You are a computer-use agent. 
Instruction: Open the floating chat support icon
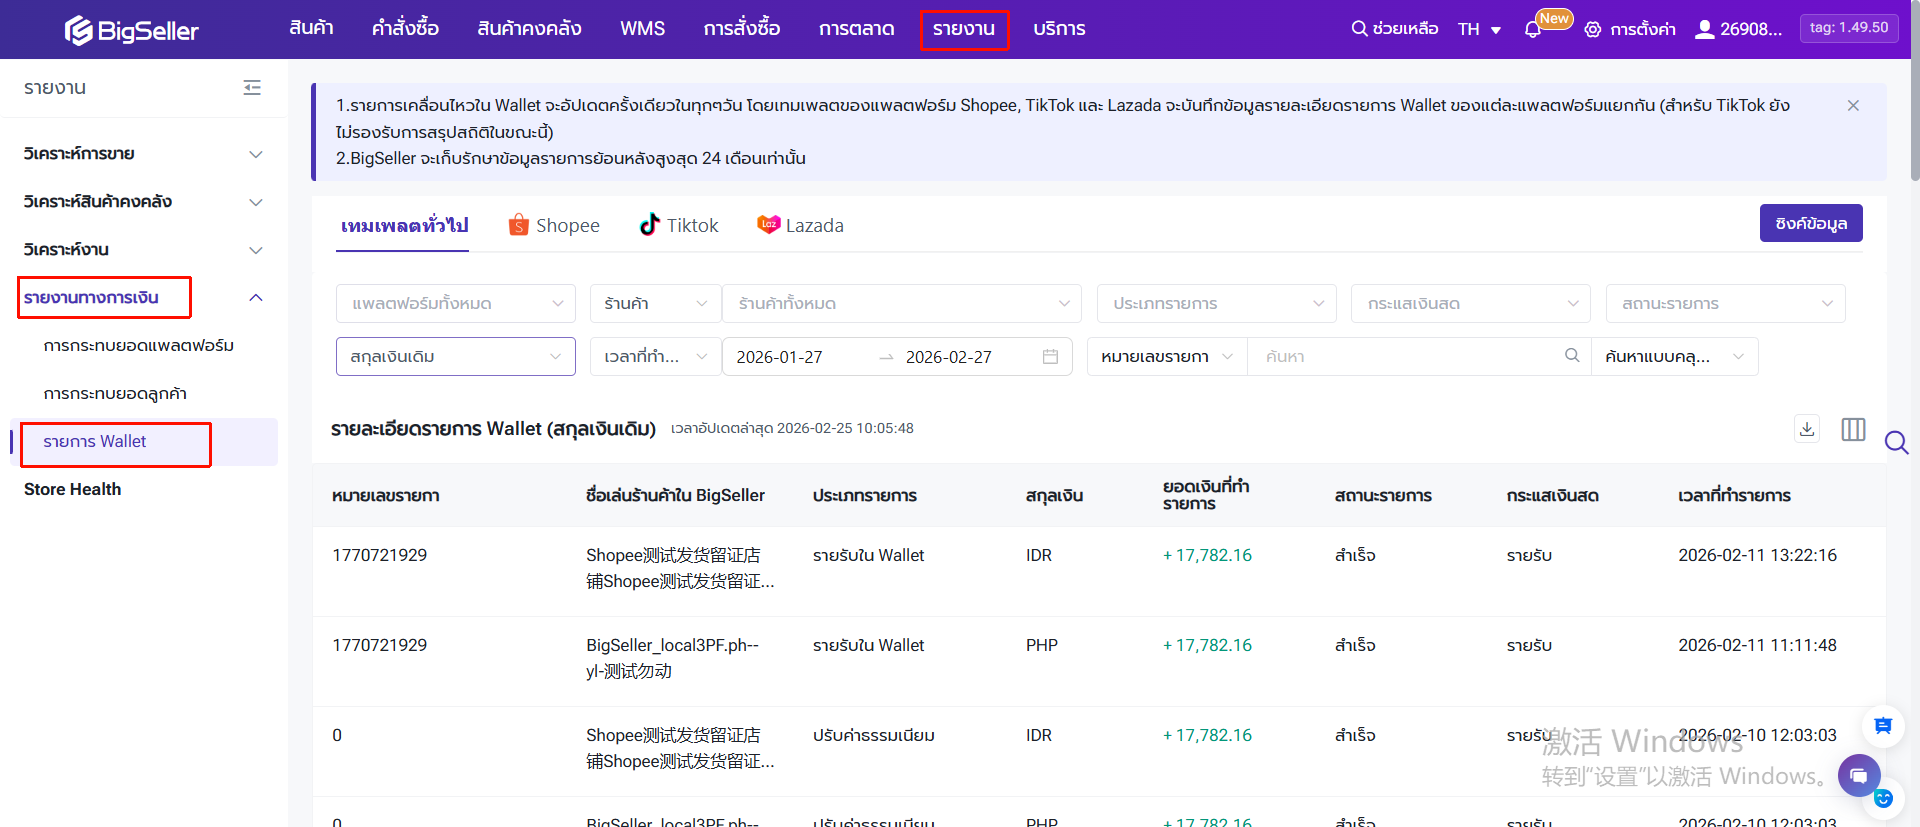(x=1858, y=776)
